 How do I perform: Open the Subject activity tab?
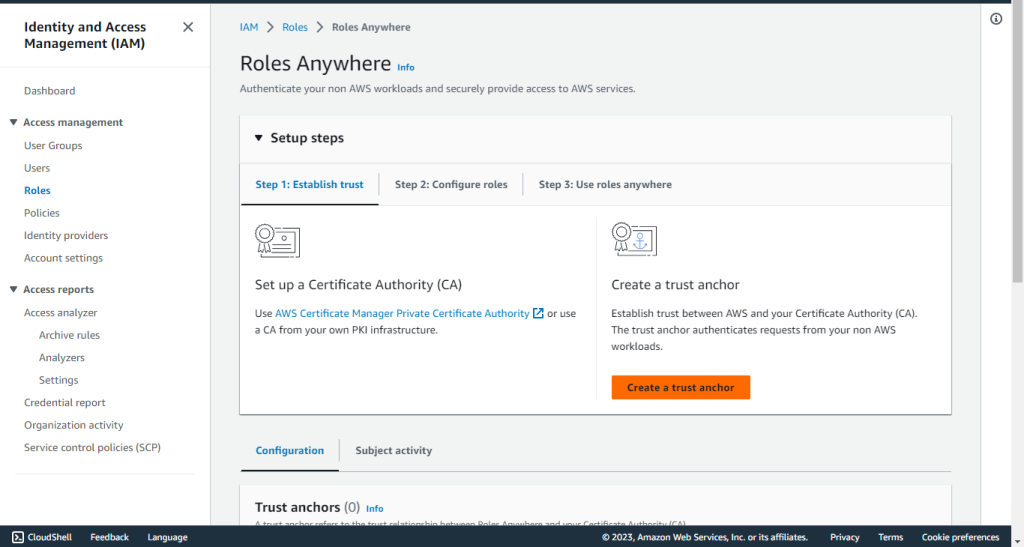(393, 450)
